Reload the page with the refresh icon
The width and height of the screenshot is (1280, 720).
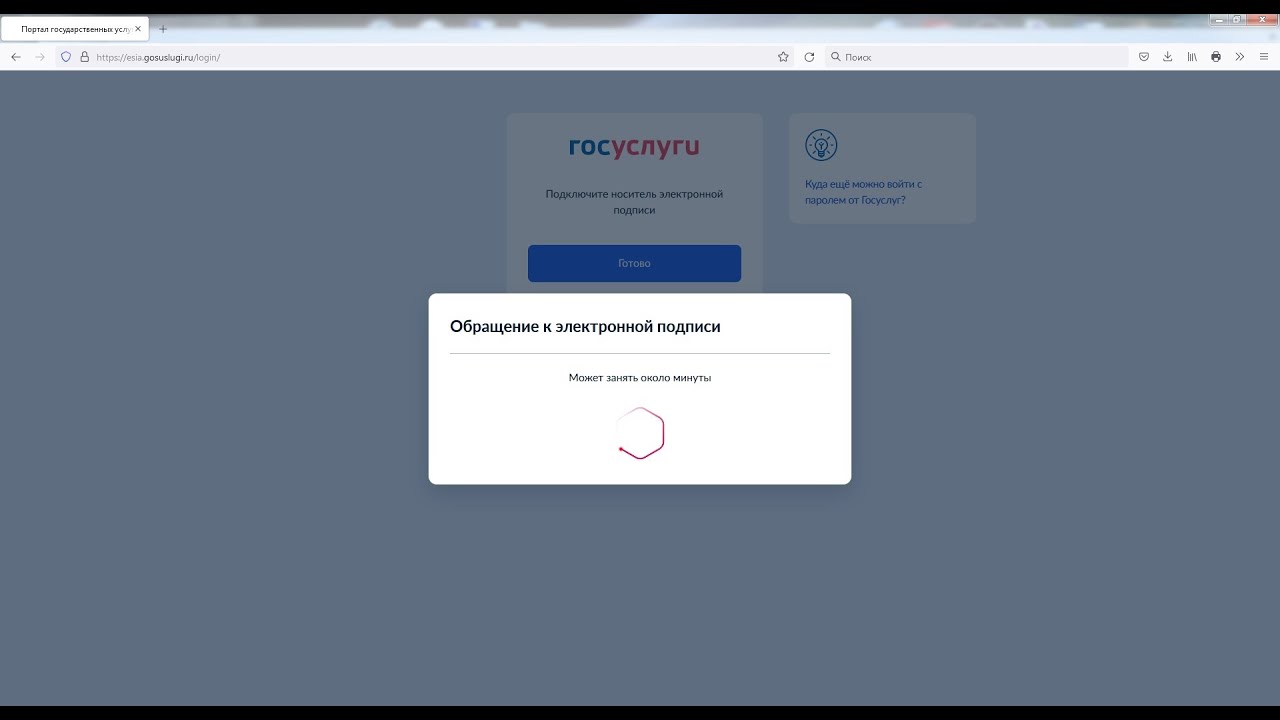809,57
